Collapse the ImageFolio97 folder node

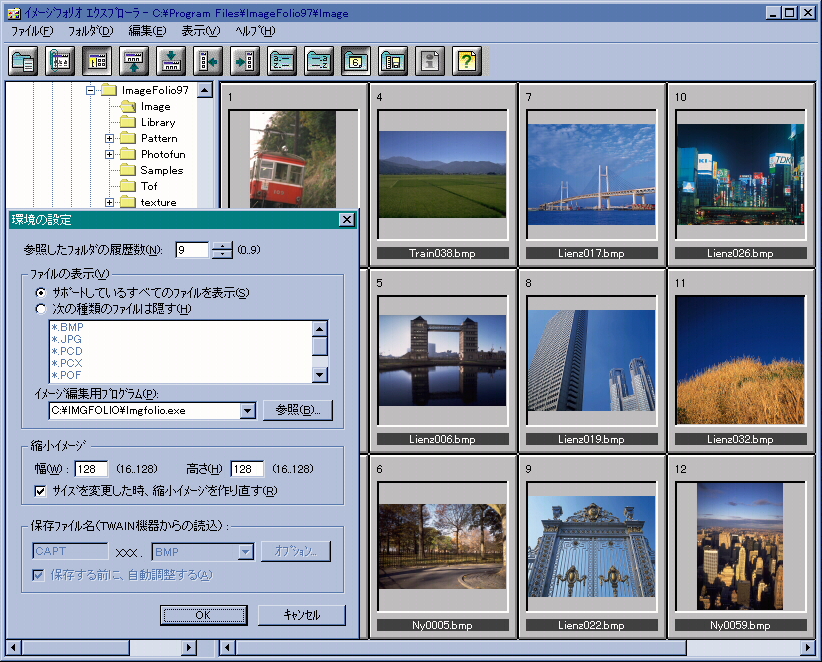tap(90, 91)
